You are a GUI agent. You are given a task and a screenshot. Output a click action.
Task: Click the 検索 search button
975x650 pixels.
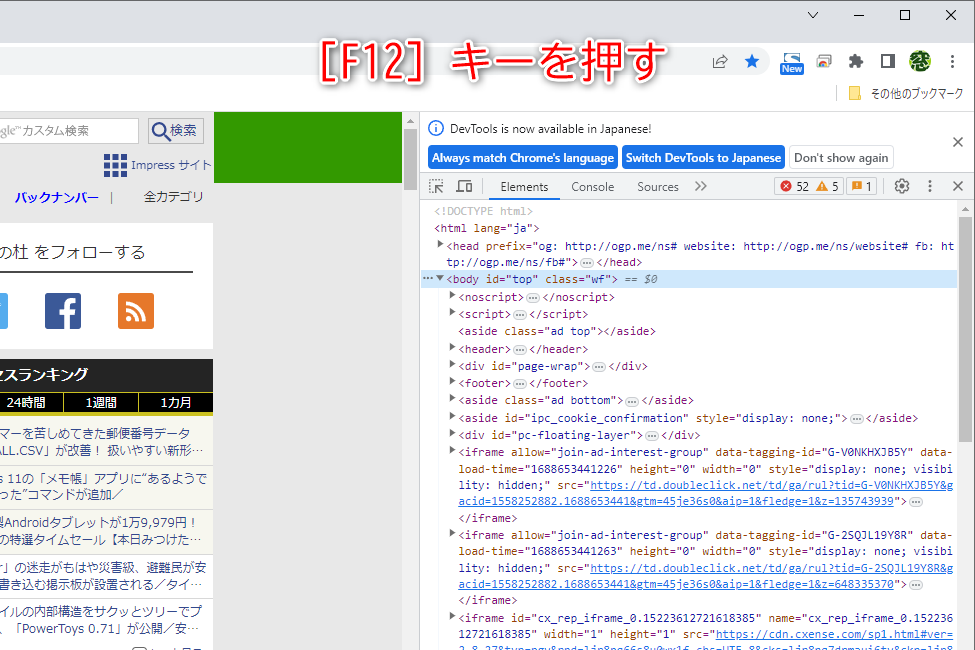176,131
